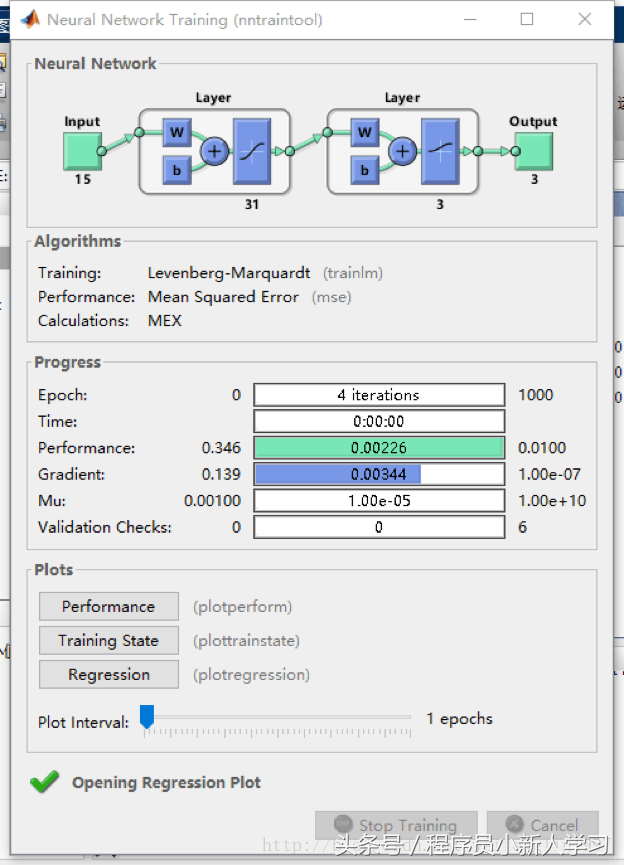Click stop icon on Stop Training button

tap(343, 824)
